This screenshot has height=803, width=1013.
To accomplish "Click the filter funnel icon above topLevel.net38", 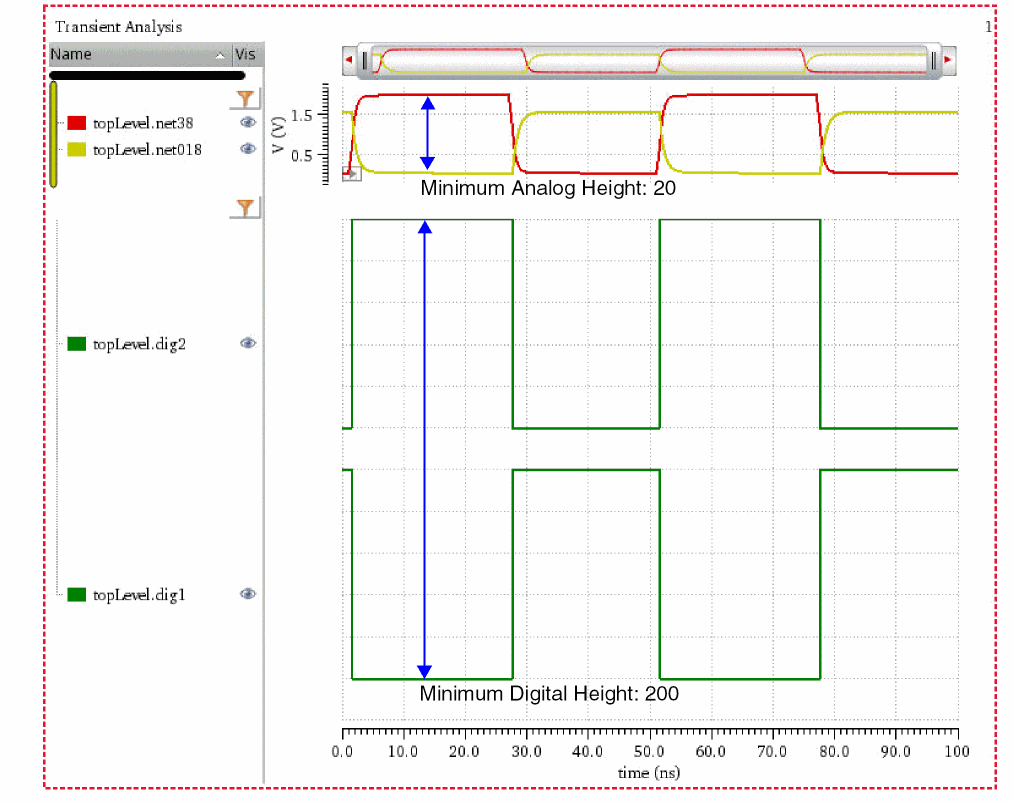I will pyautogui.click(x=245, y=98).
